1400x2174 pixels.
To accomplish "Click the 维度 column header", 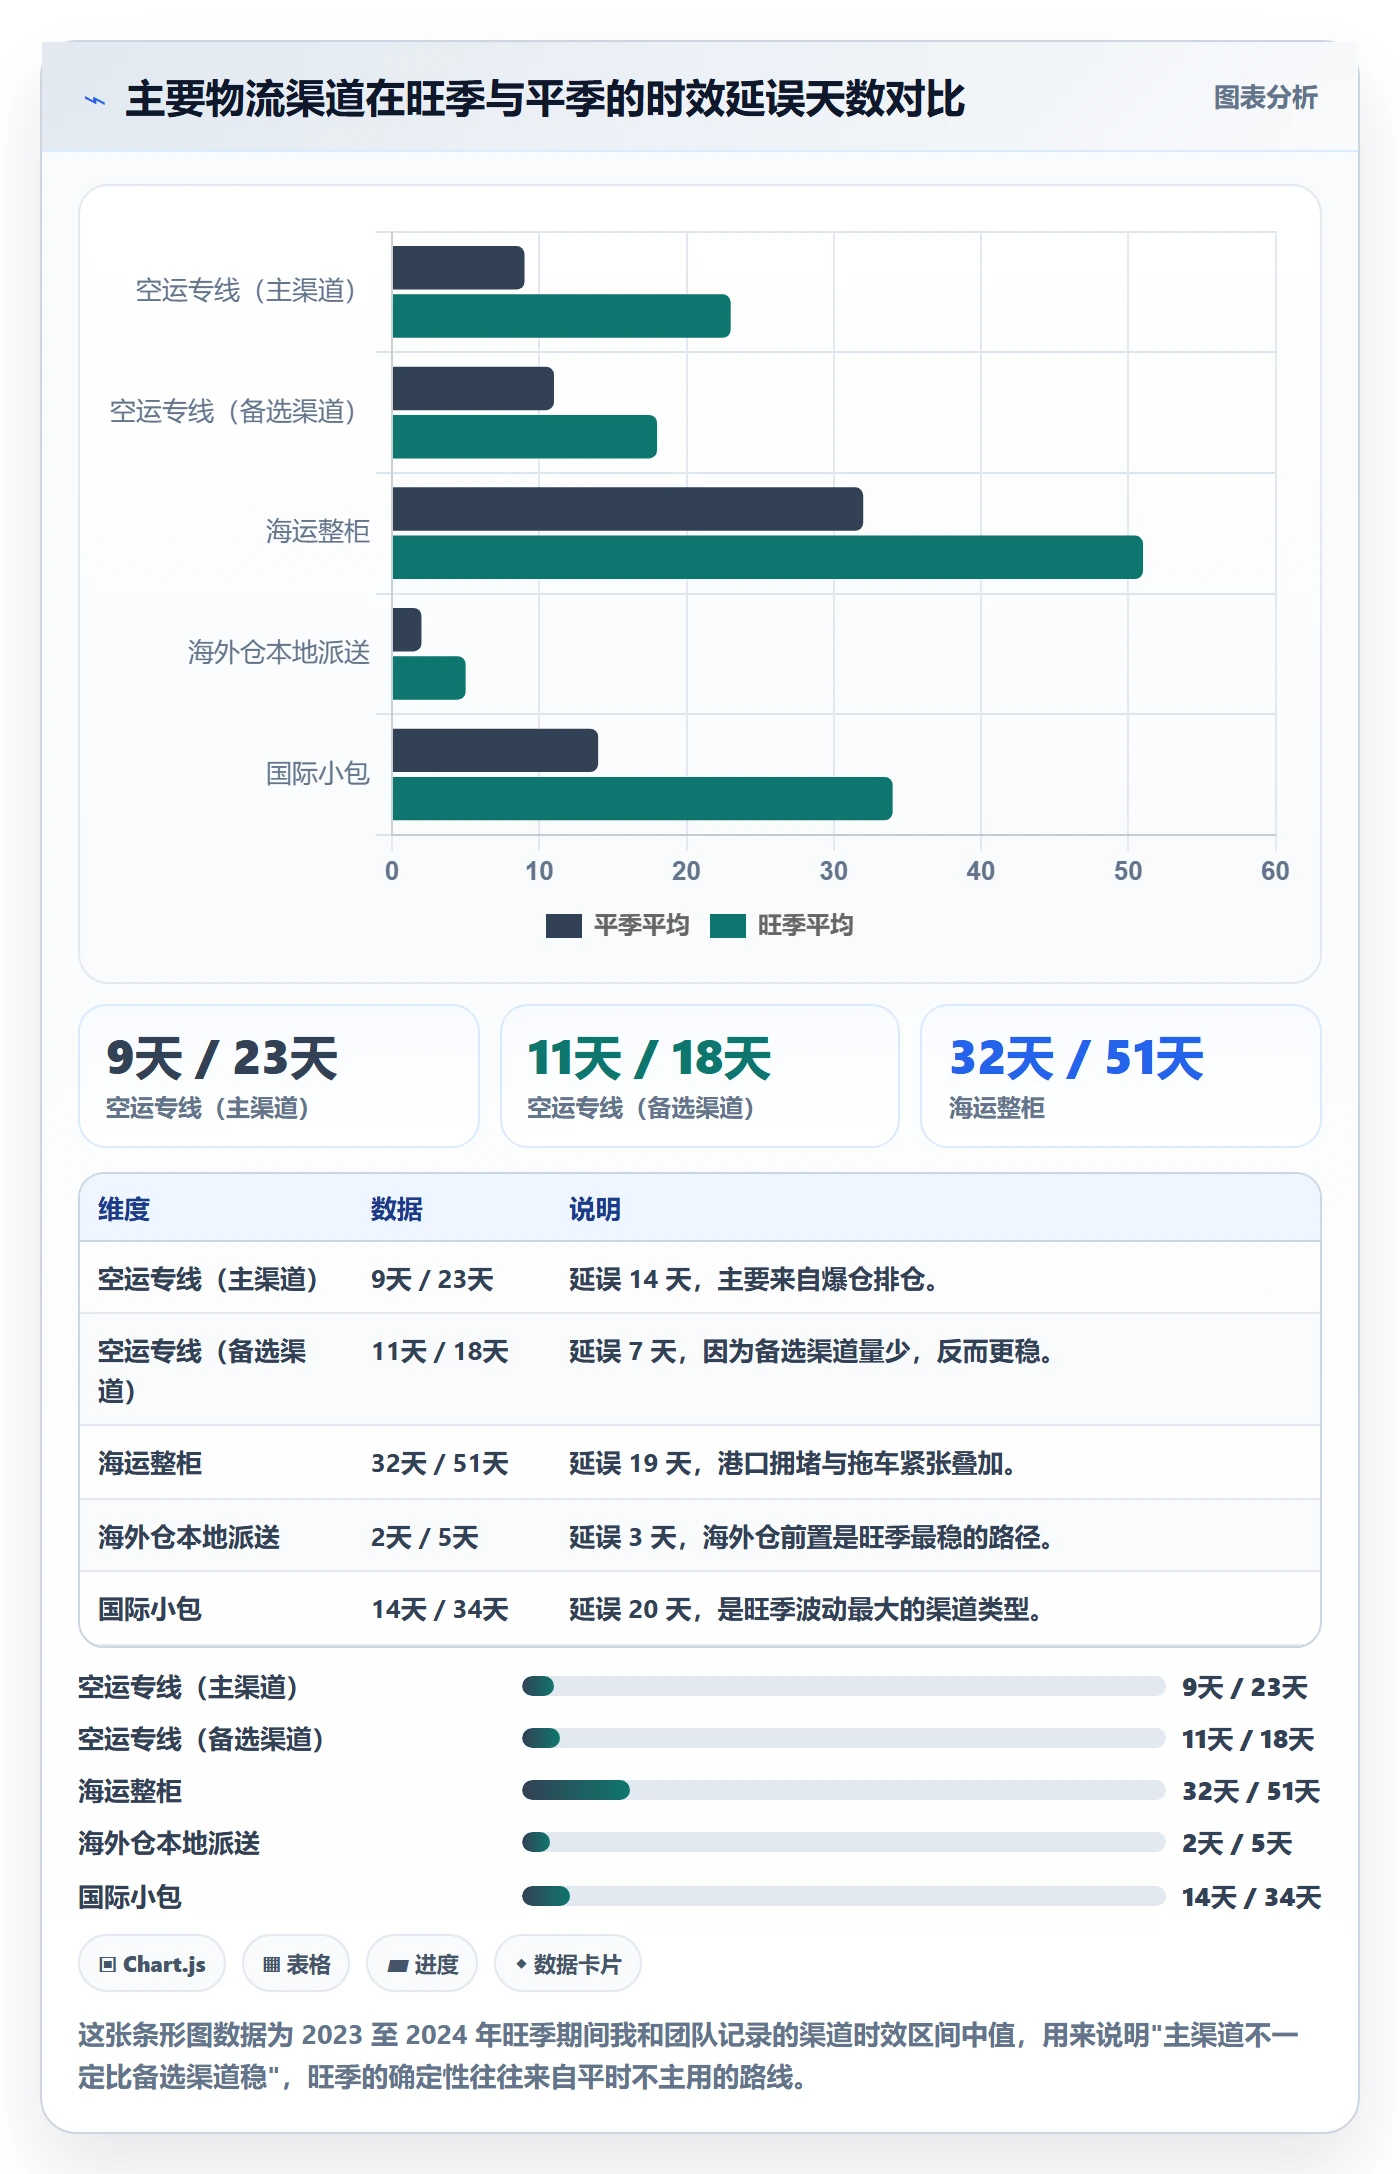I will (124, 1209).
